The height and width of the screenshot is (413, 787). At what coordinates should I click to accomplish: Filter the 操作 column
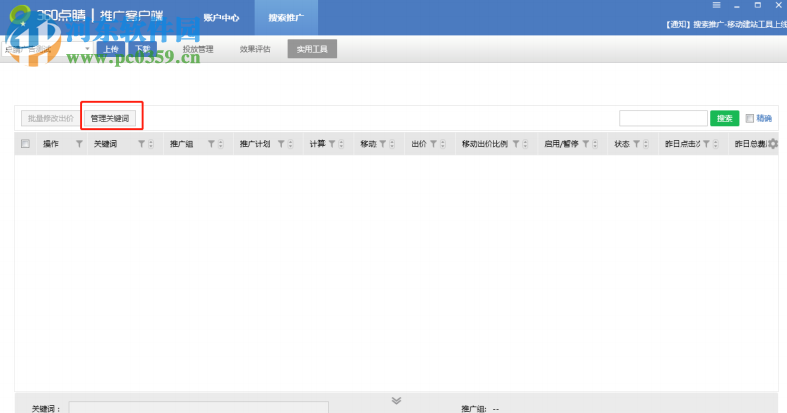pyautogui.click(x=79, y=144)
